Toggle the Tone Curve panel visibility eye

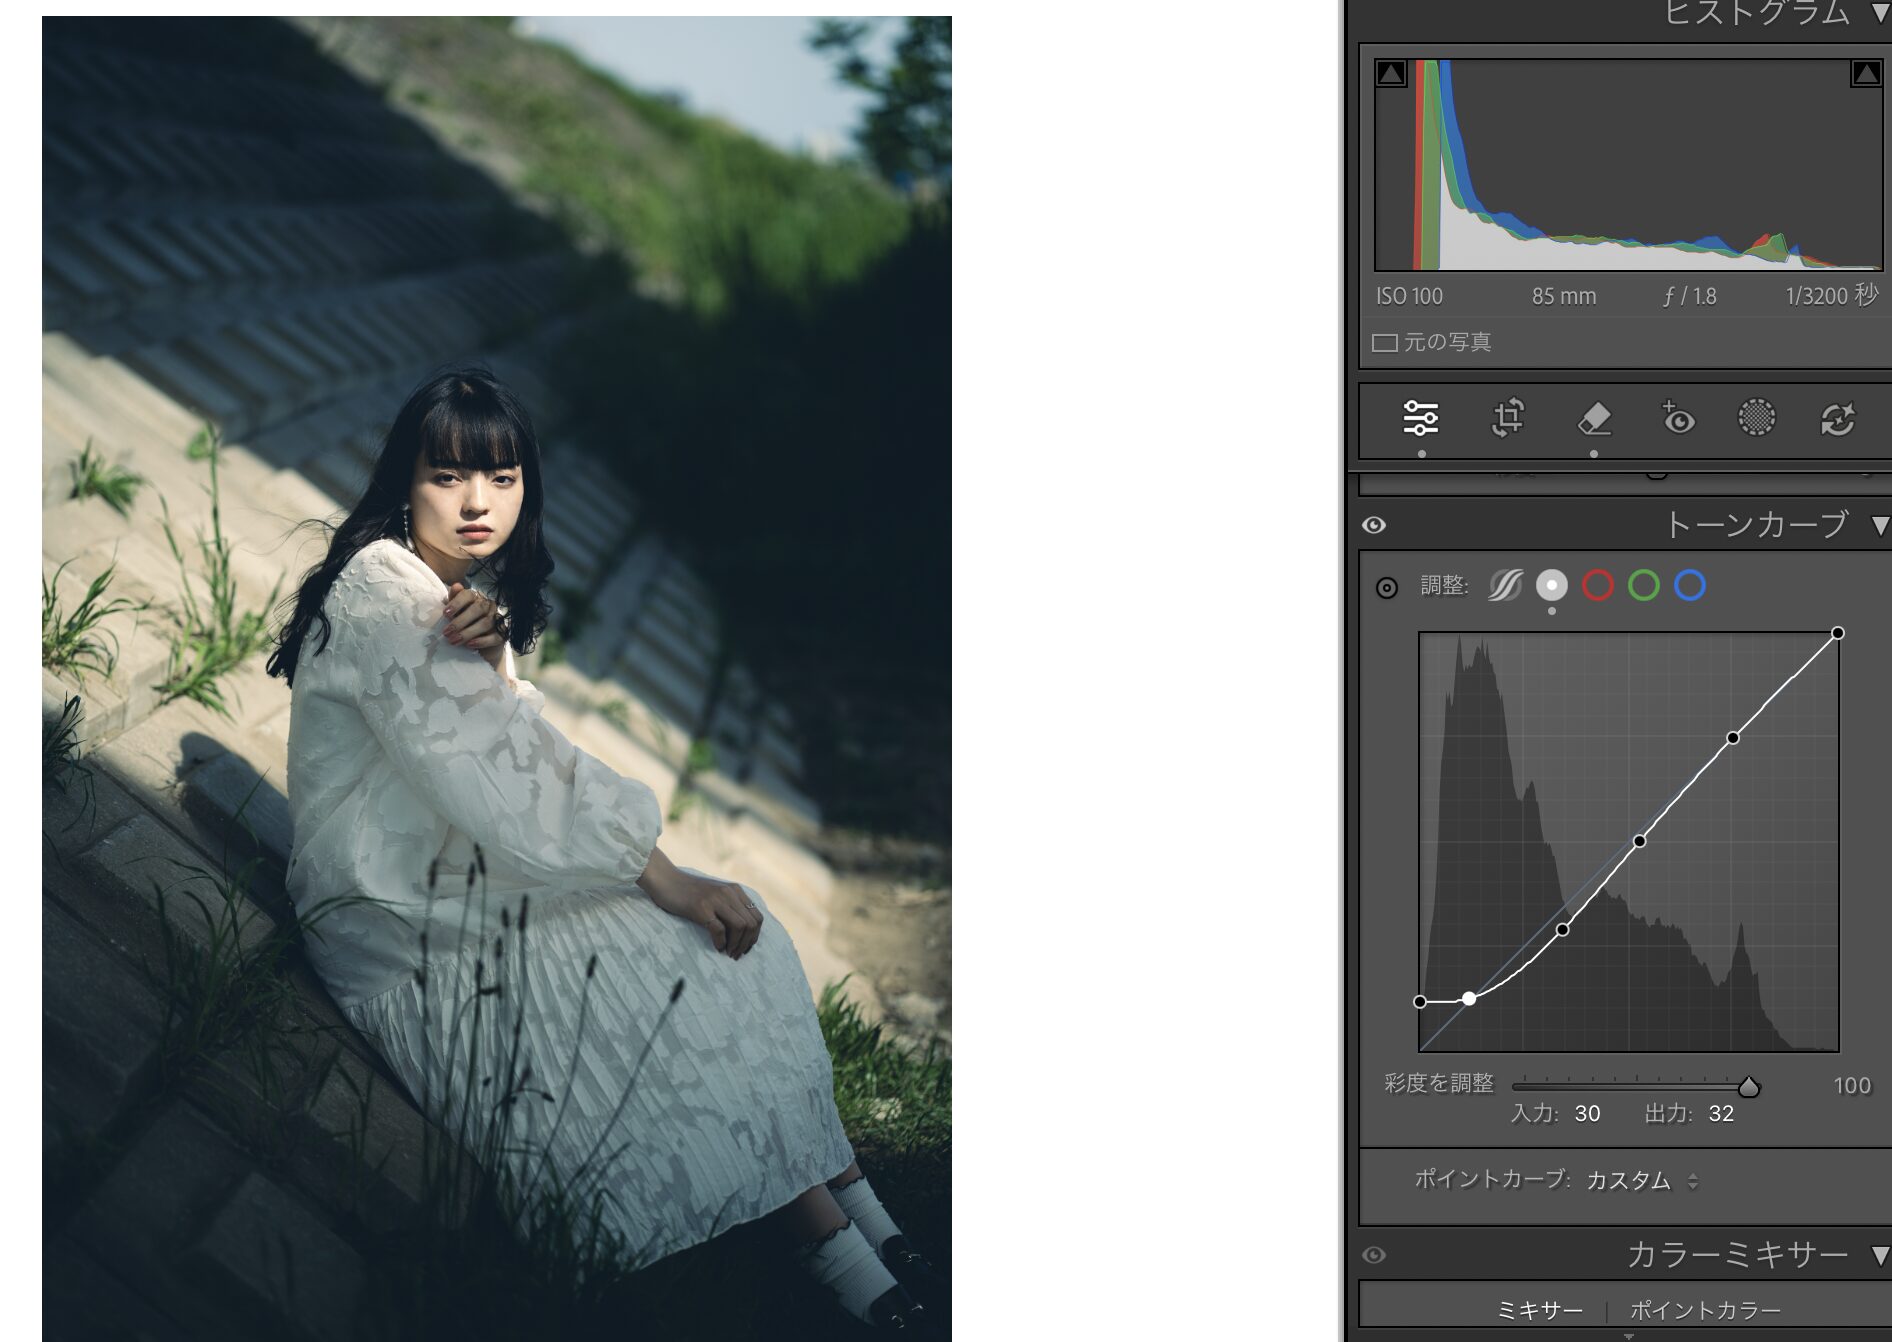(1374, 525)
